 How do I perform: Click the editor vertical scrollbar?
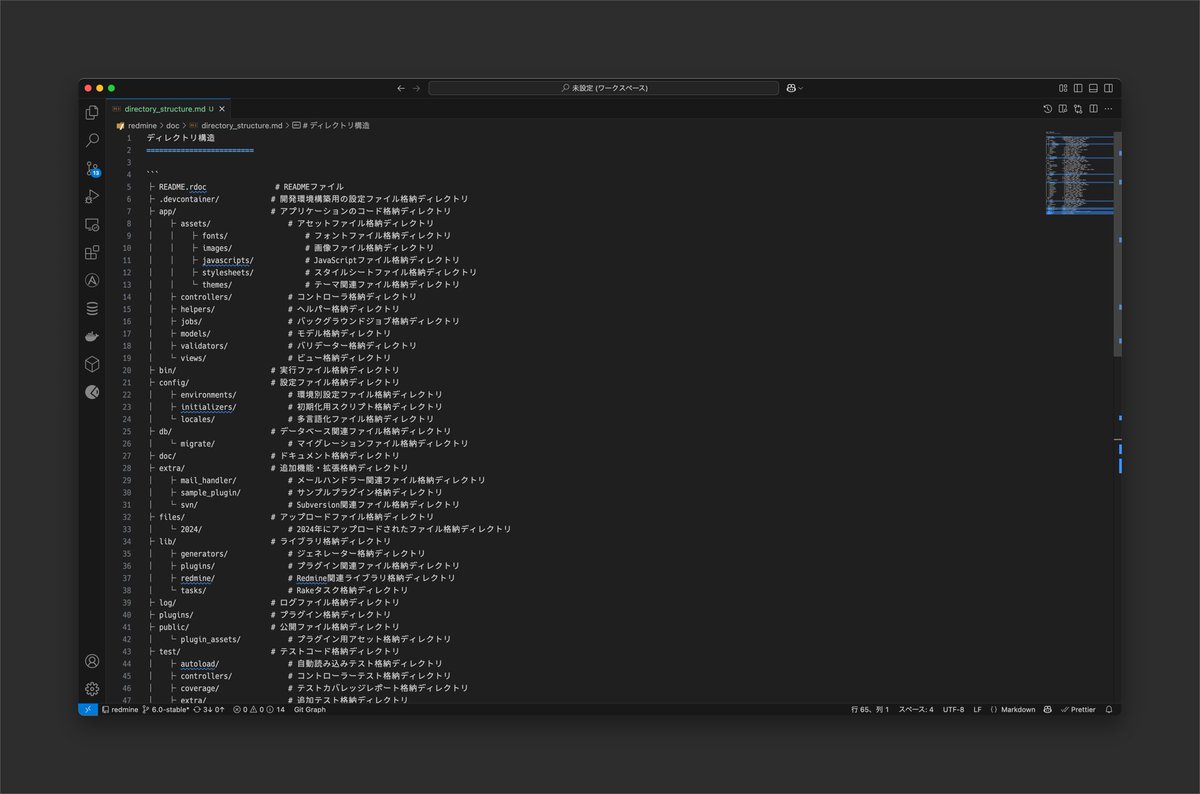(1118, 243)
